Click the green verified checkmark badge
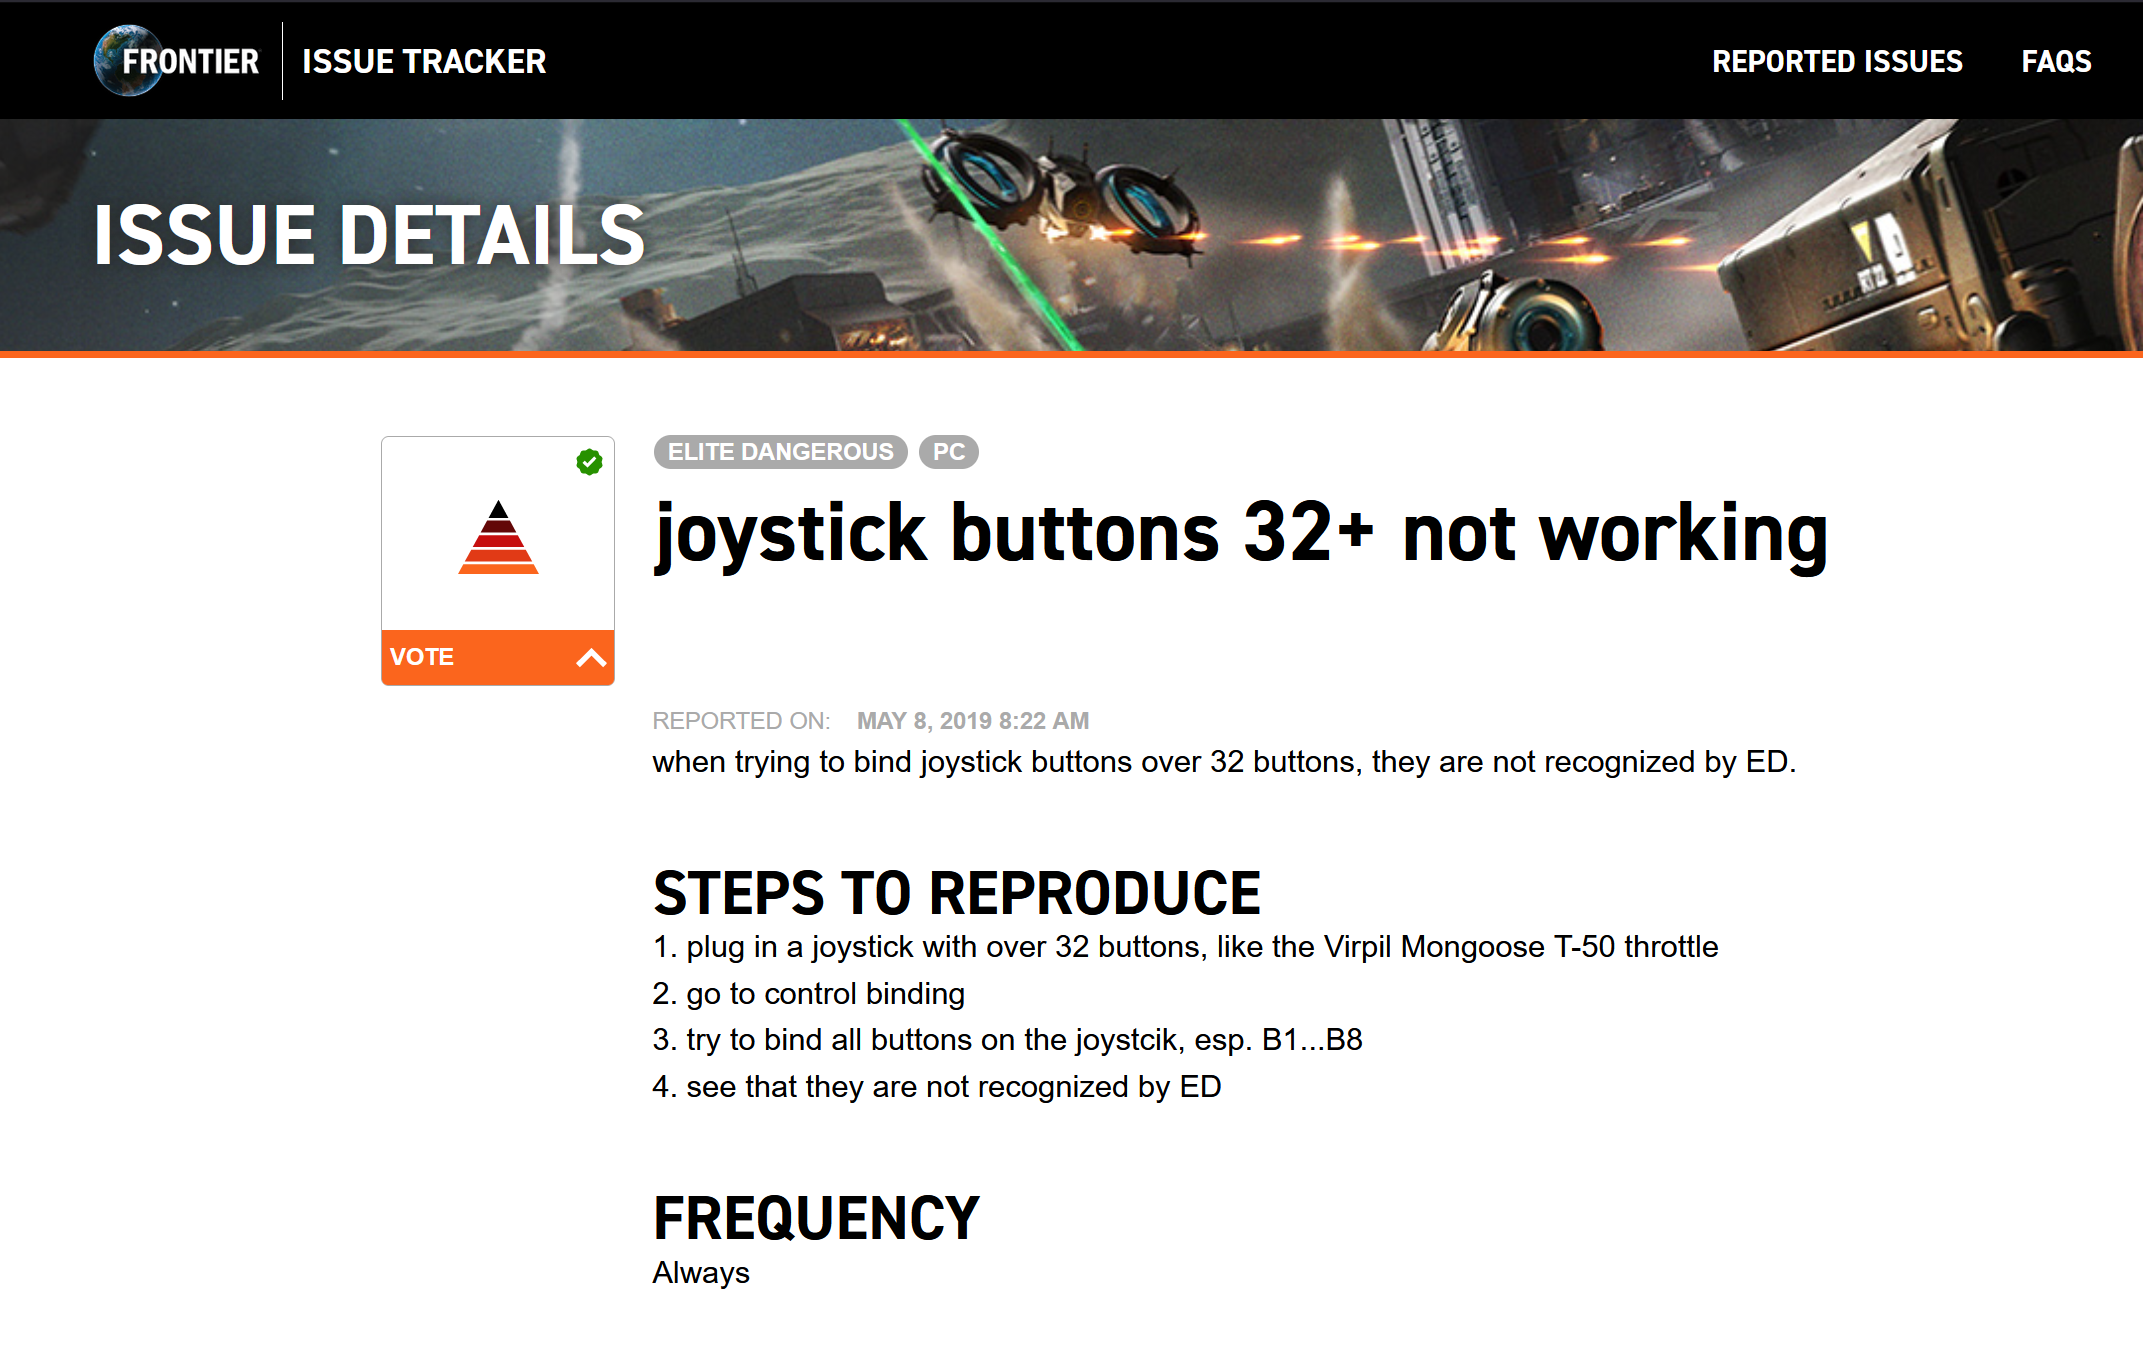This screenshot has width=2143, height=1351. click(589, 461)
